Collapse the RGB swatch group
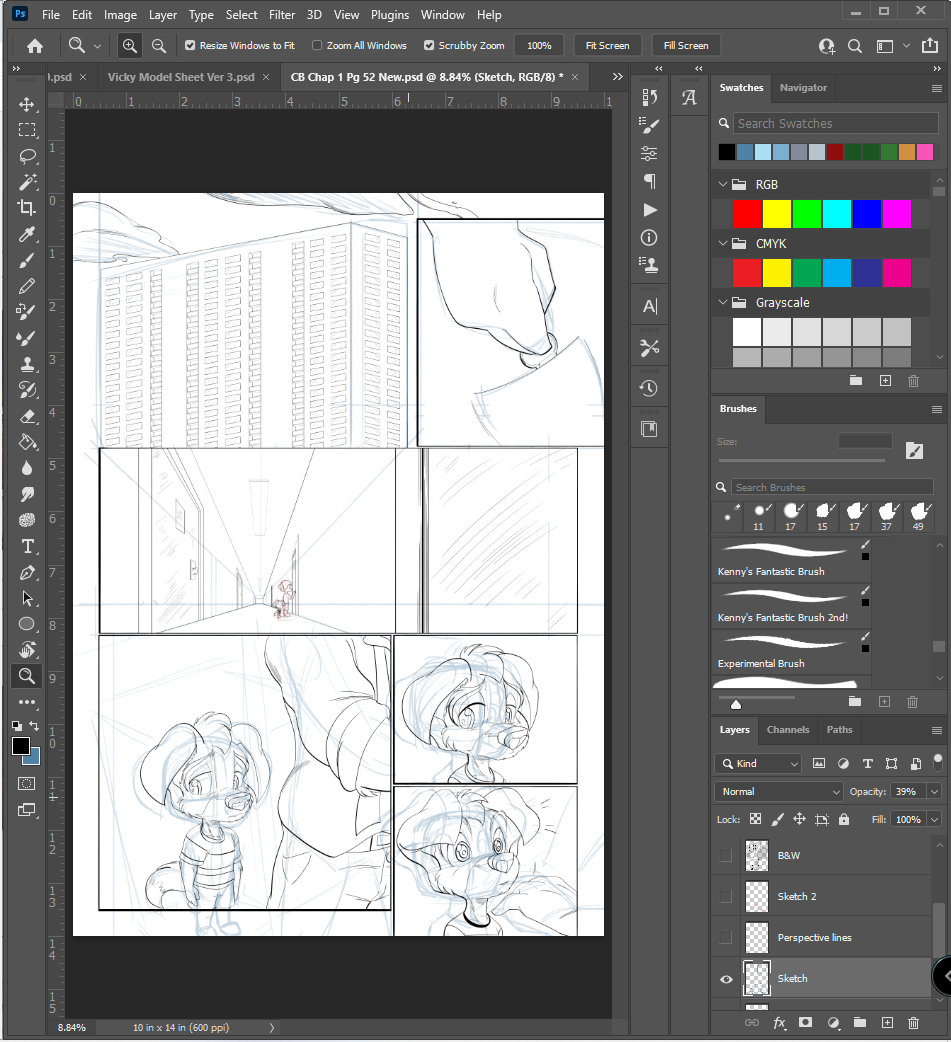 point(723,184)
